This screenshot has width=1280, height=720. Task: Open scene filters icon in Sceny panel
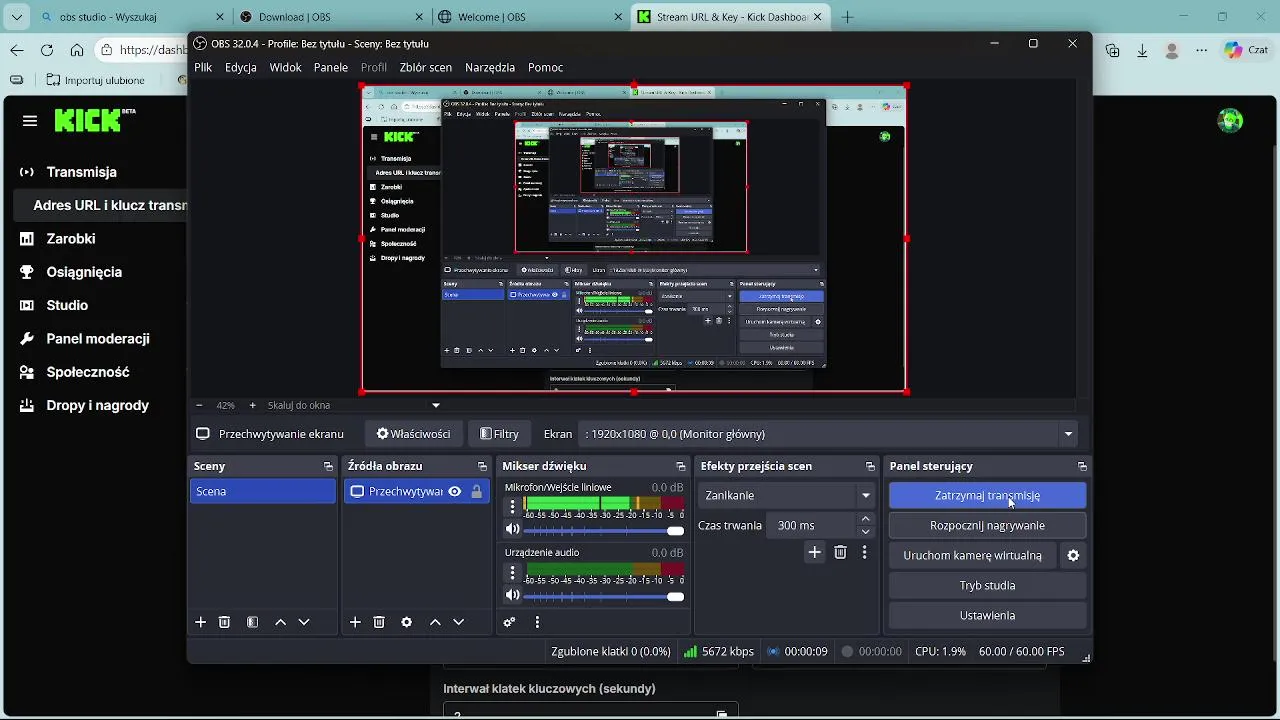253,622
